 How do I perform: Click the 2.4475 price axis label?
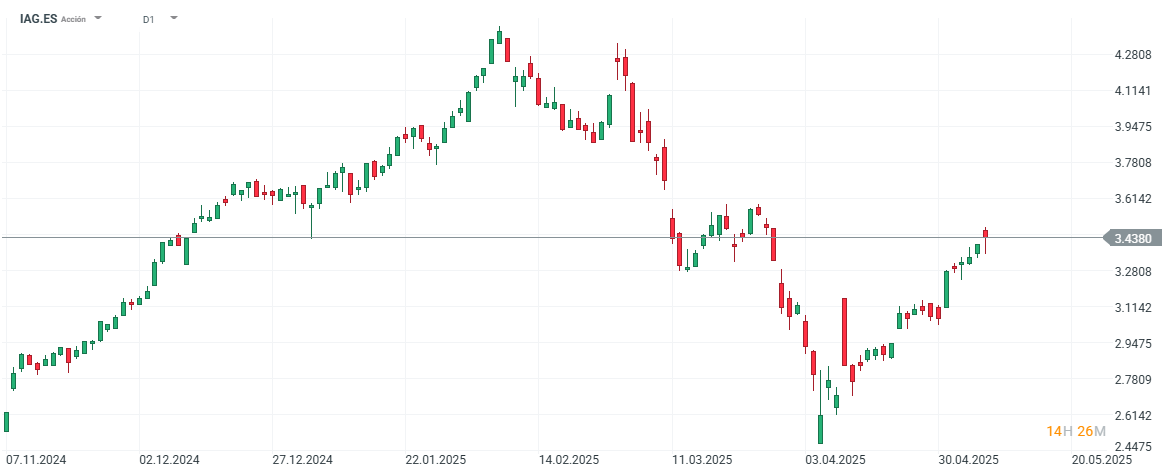pyautogui.click(x=1132, y=446)
